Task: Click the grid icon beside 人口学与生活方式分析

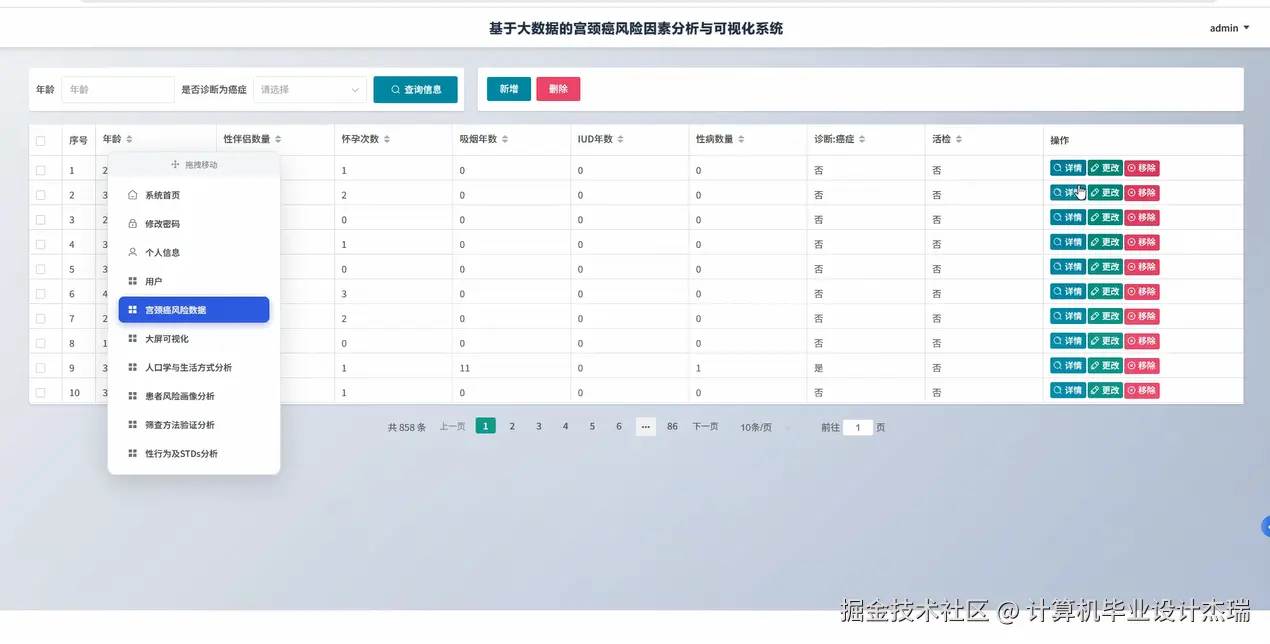Action: (133, 368)
